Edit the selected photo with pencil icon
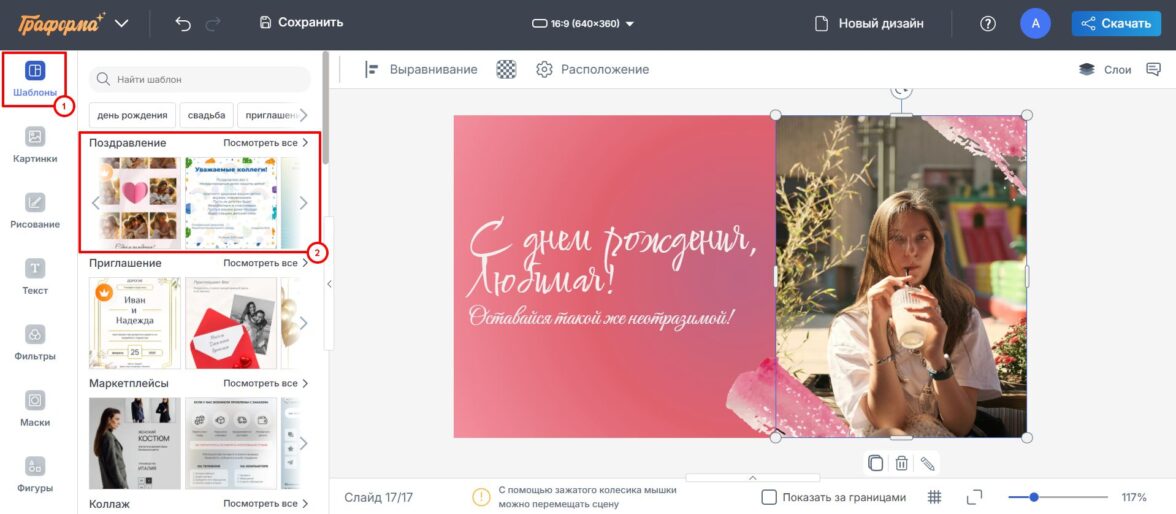Image resolution: width=1176 pixels, height=514 pixels. pyautogui.click(x=928, y=463)
